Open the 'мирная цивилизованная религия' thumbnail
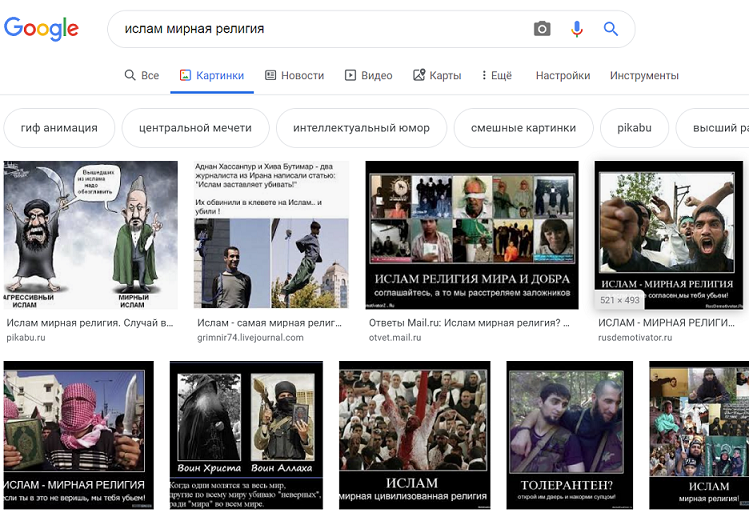Image resolution: width=749 pixels, height=513 pixels. click(415, 435)
